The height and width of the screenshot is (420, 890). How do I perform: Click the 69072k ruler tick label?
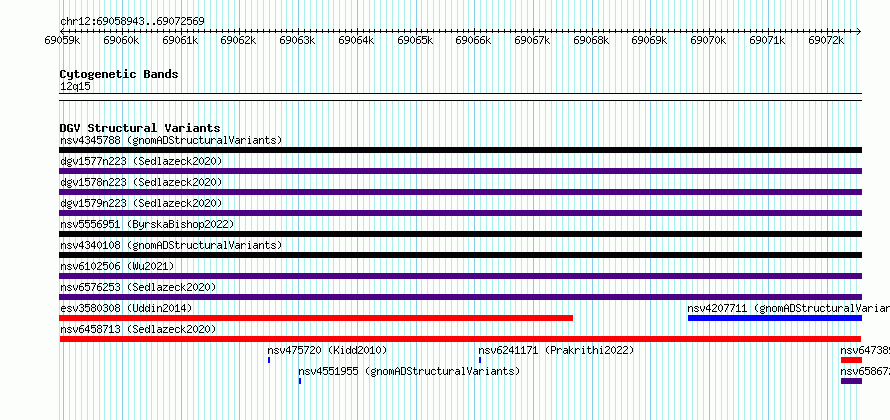click(x=826, y=40)
